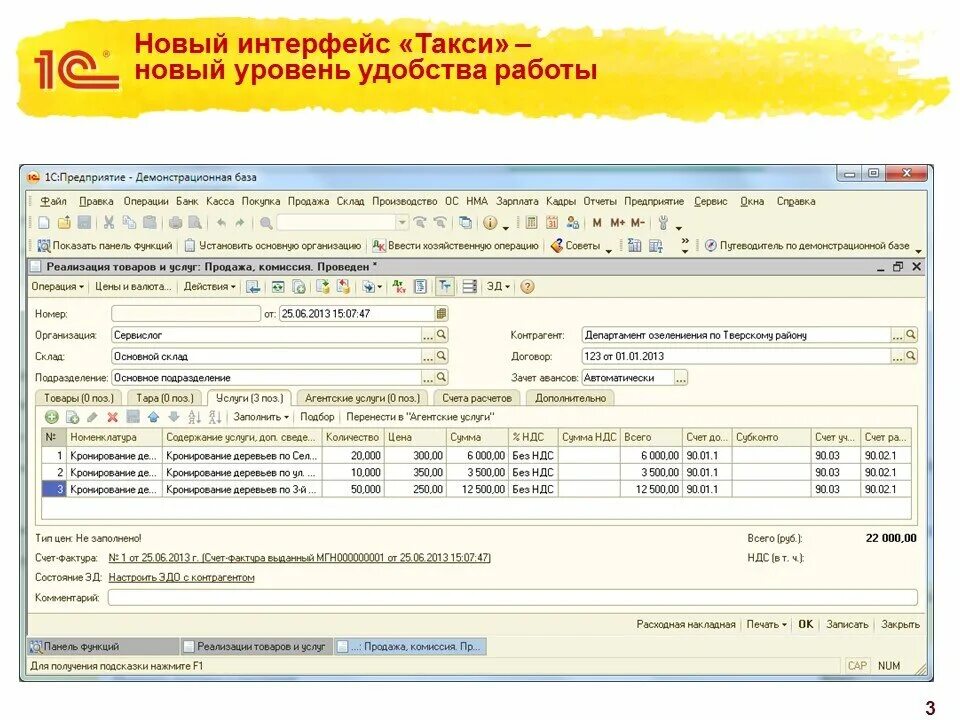Sort rows descending
This screenshot has height=720, width=960.
tap(214, 417)
